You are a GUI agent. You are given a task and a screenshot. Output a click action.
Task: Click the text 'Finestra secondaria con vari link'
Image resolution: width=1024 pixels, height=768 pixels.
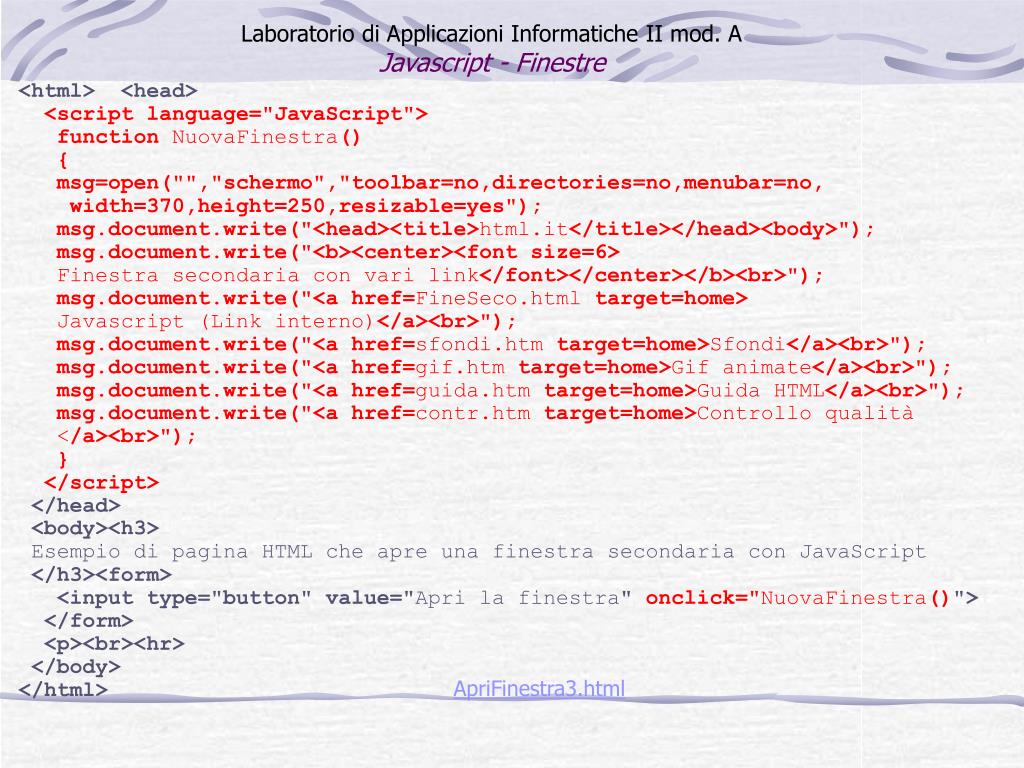tap(268, 276)
